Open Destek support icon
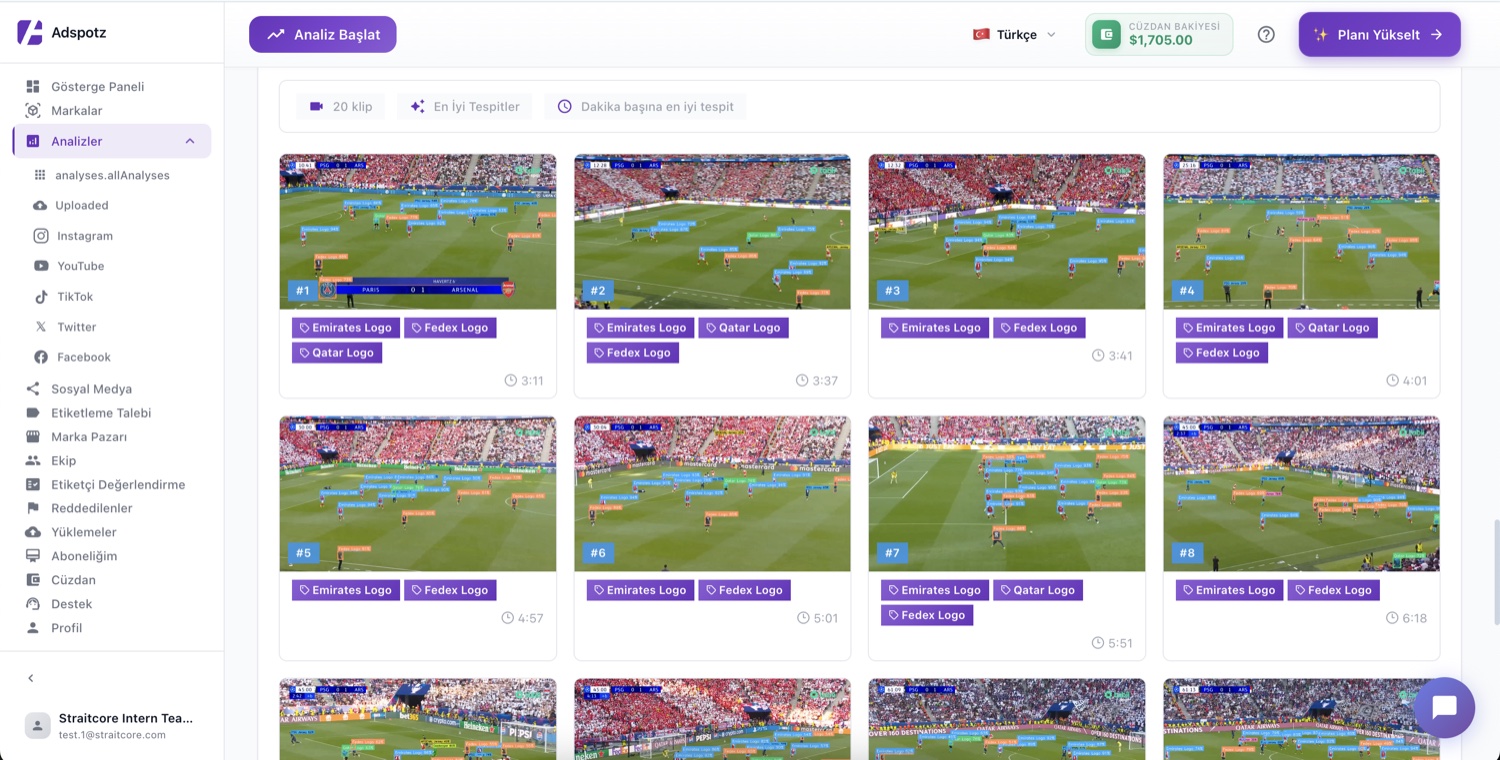The image size is (1500, 760). point(33,604)
